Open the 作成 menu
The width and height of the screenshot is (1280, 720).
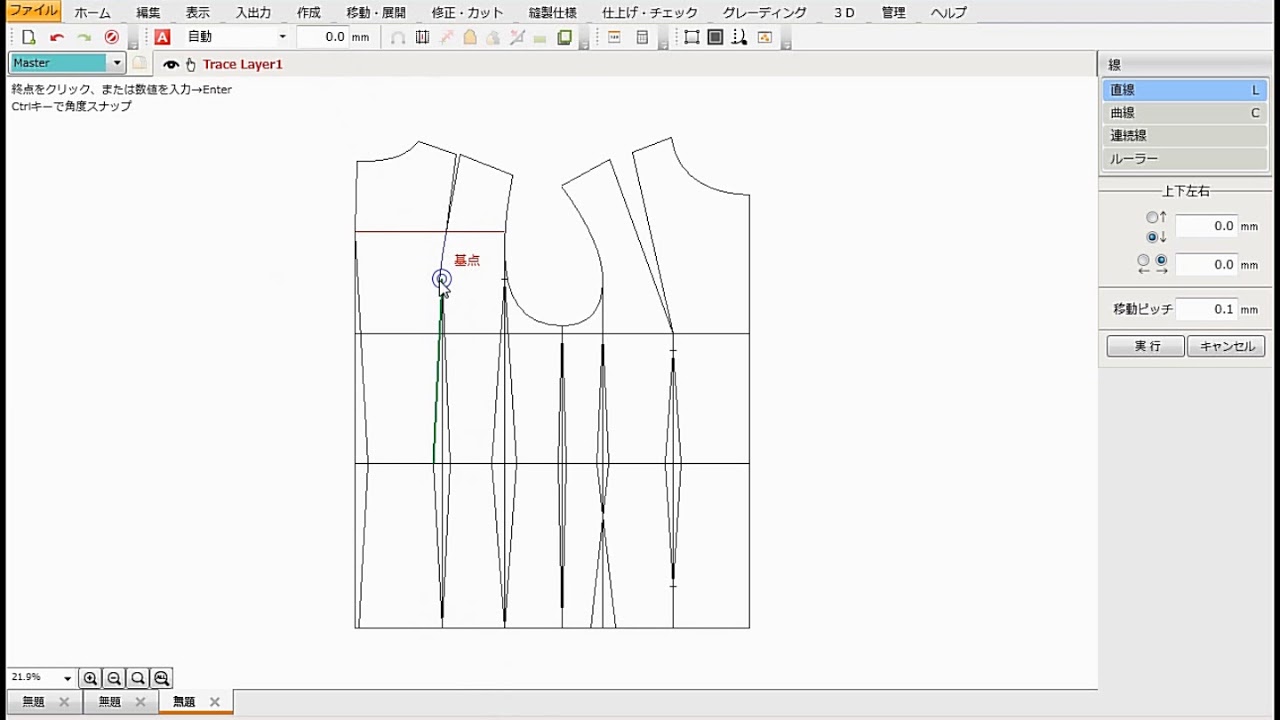tap(309, 13)
